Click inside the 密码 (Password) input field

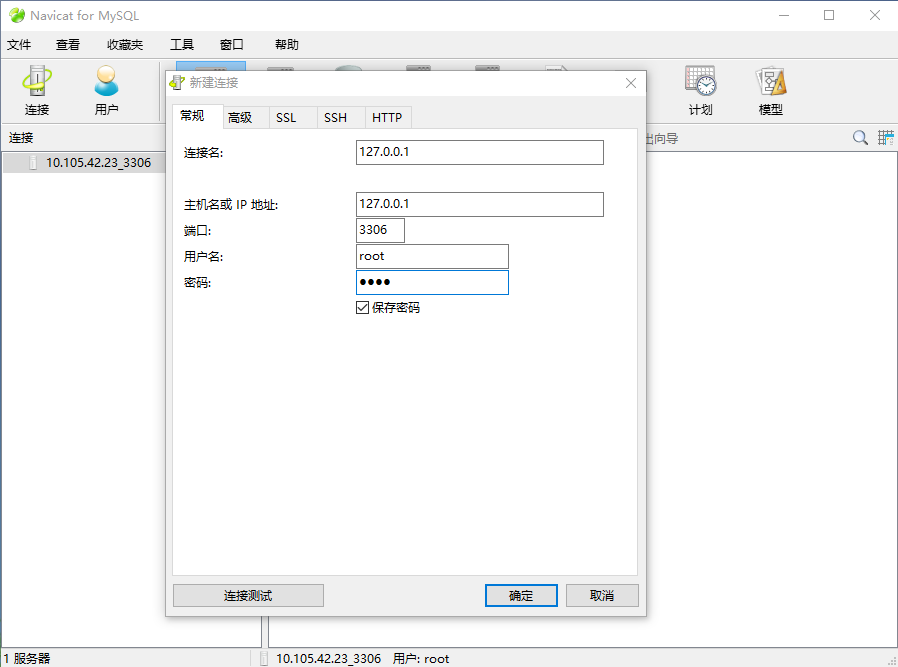pyautogui.click(x=432, y=282)
